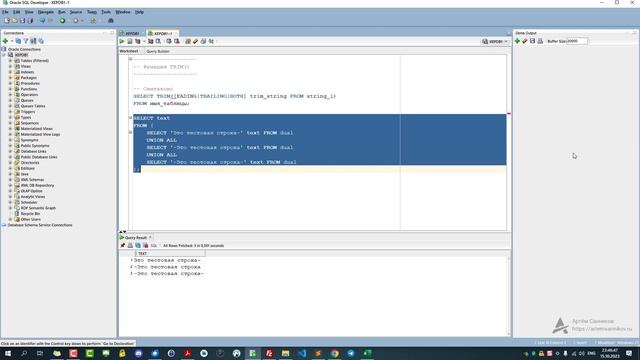The height and width of the screenshot is (360, 640).
Task: Run the statement with the green play icon
Action: tap(122, 41)
